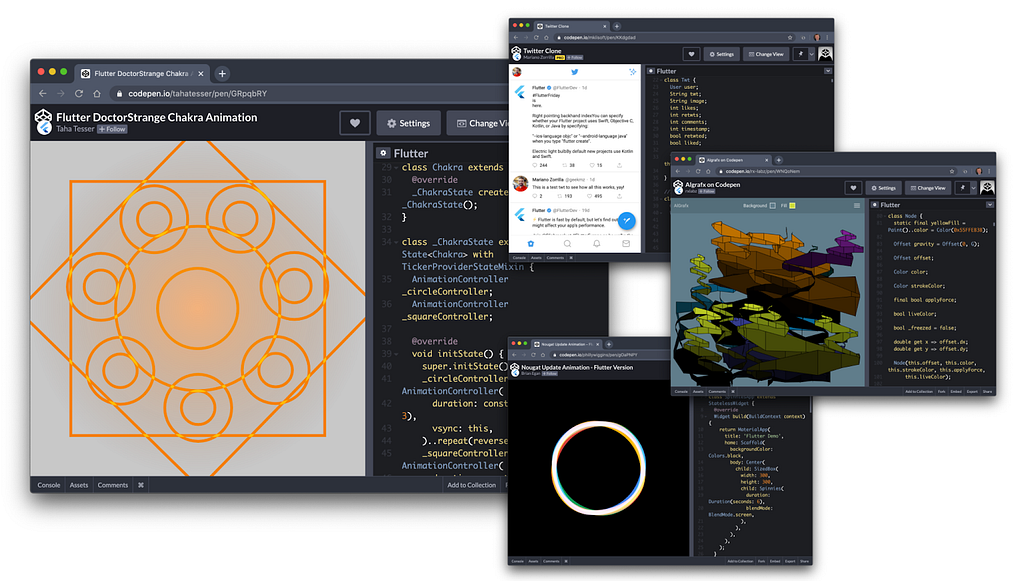Open the dropdown arrow beside the Algrafx pin
Viewport: 1024px width, 581px height.
coord(974,187)
